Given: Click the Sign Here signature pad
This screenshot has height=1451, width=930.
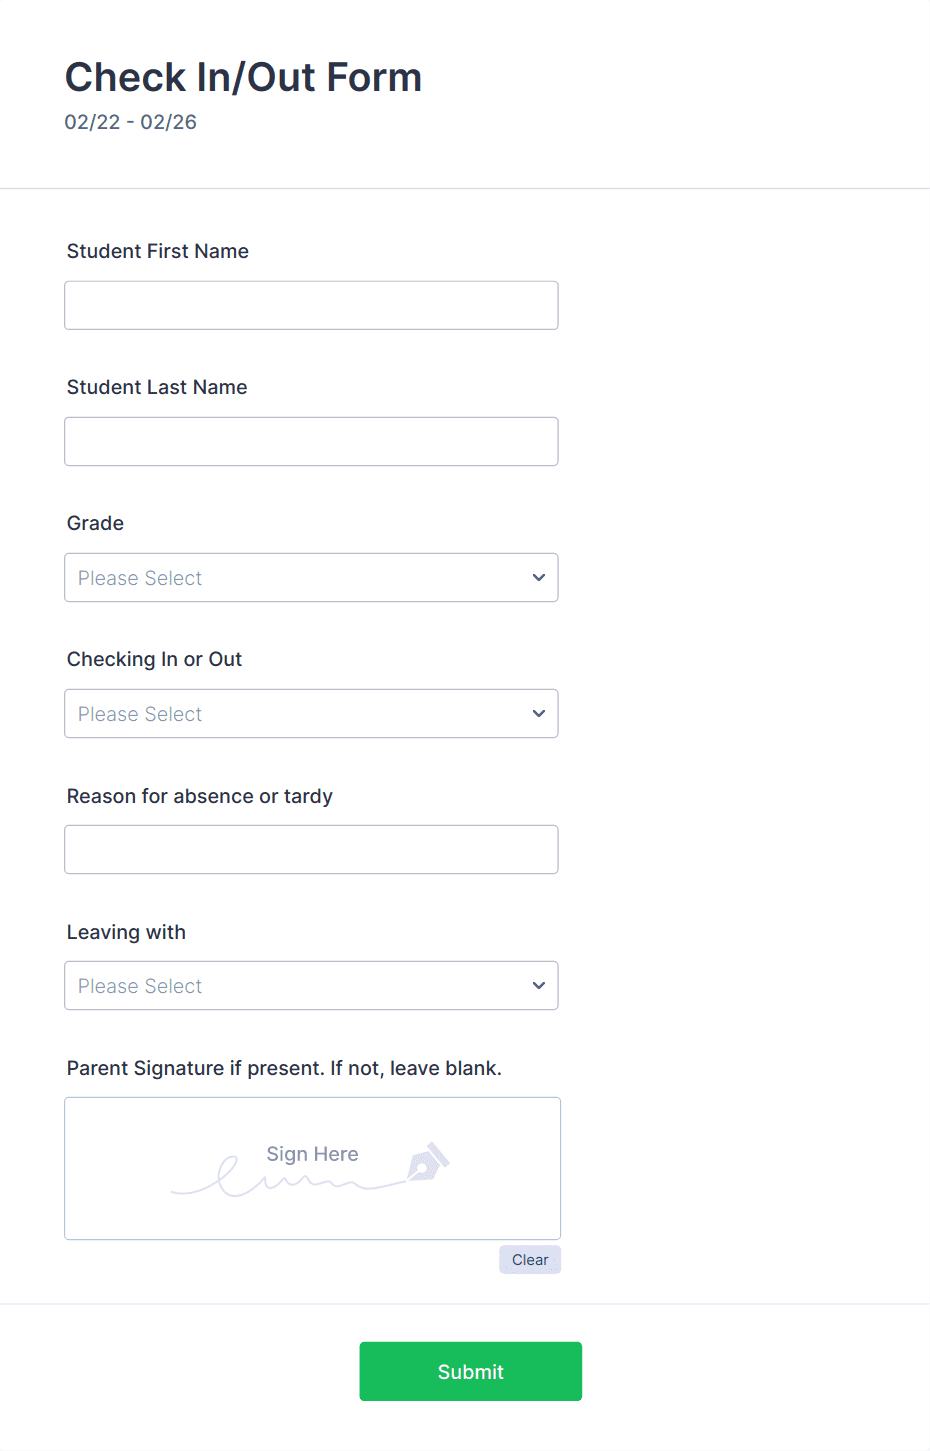Looking at the screenshot, I should pyautogui.click(x=311, y=1168).
